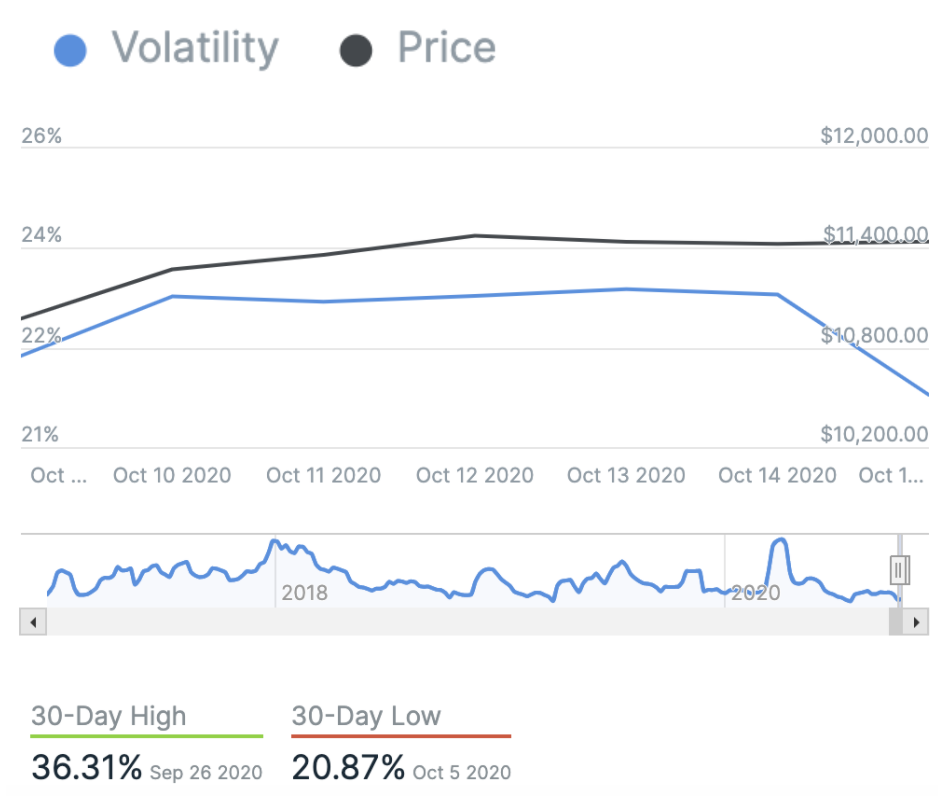Click the 20.87% low value
This screenshot has height=800, width=938.
point(348,767)
